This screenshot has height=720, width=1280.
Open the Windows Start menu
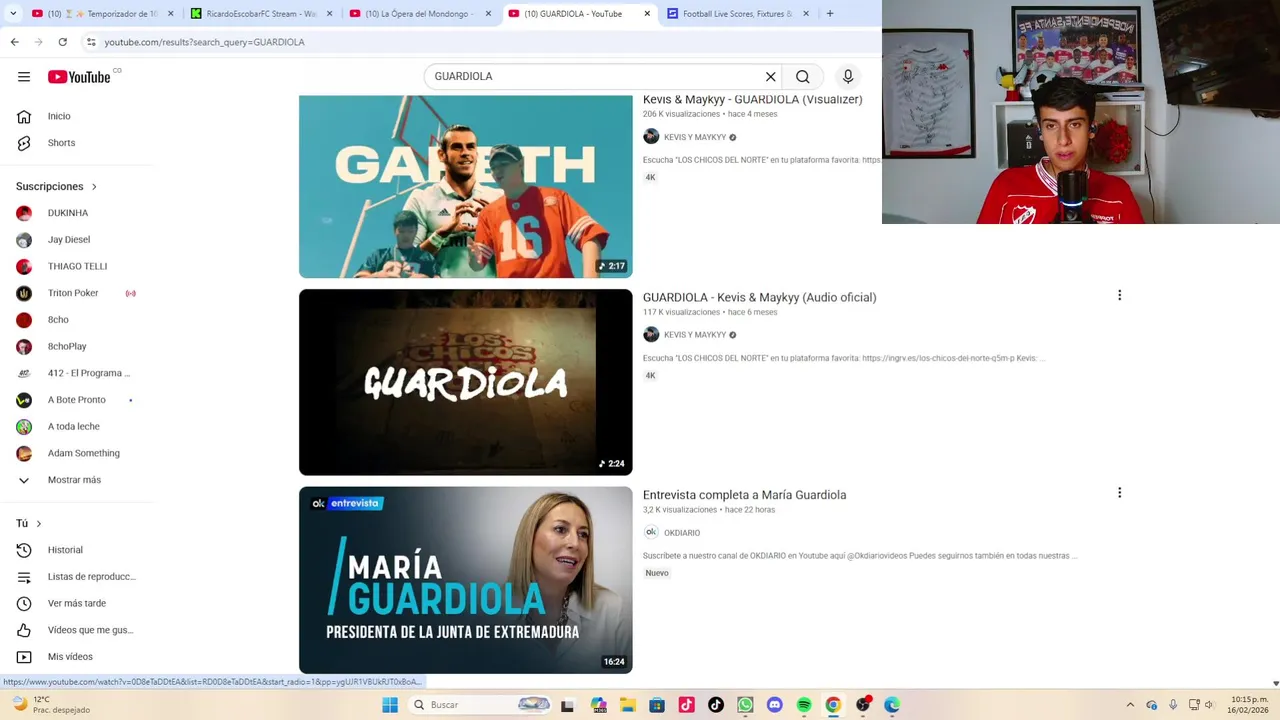point(390,705)
